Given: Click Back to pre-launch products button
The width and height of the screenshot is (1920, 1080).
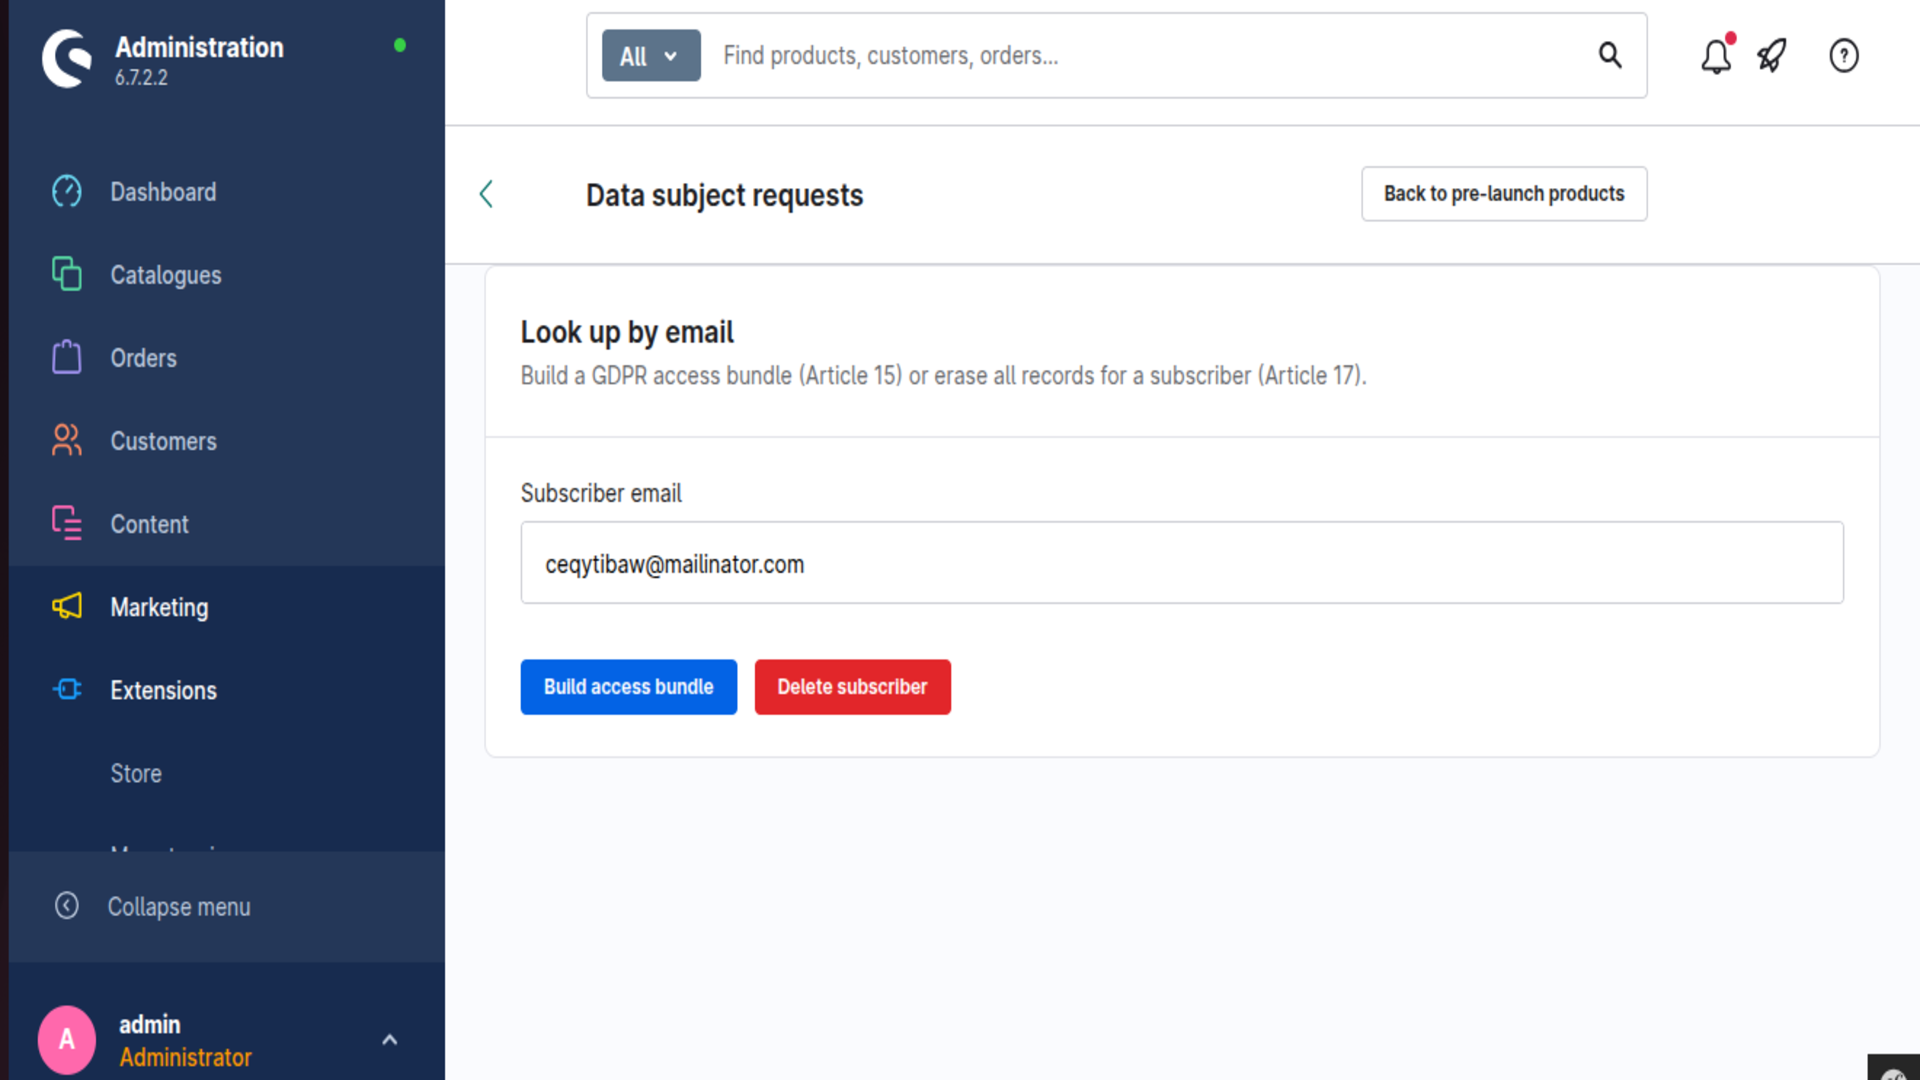Looking at the screenshot, I should tap(1504, 193).
